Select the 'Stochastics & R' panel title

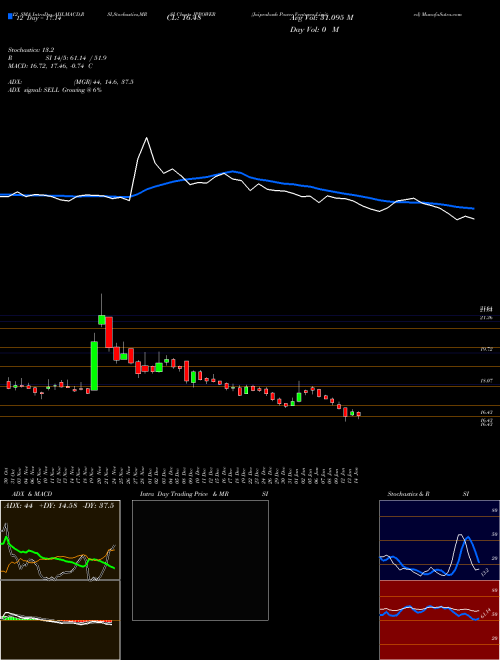tap(408, 494)
